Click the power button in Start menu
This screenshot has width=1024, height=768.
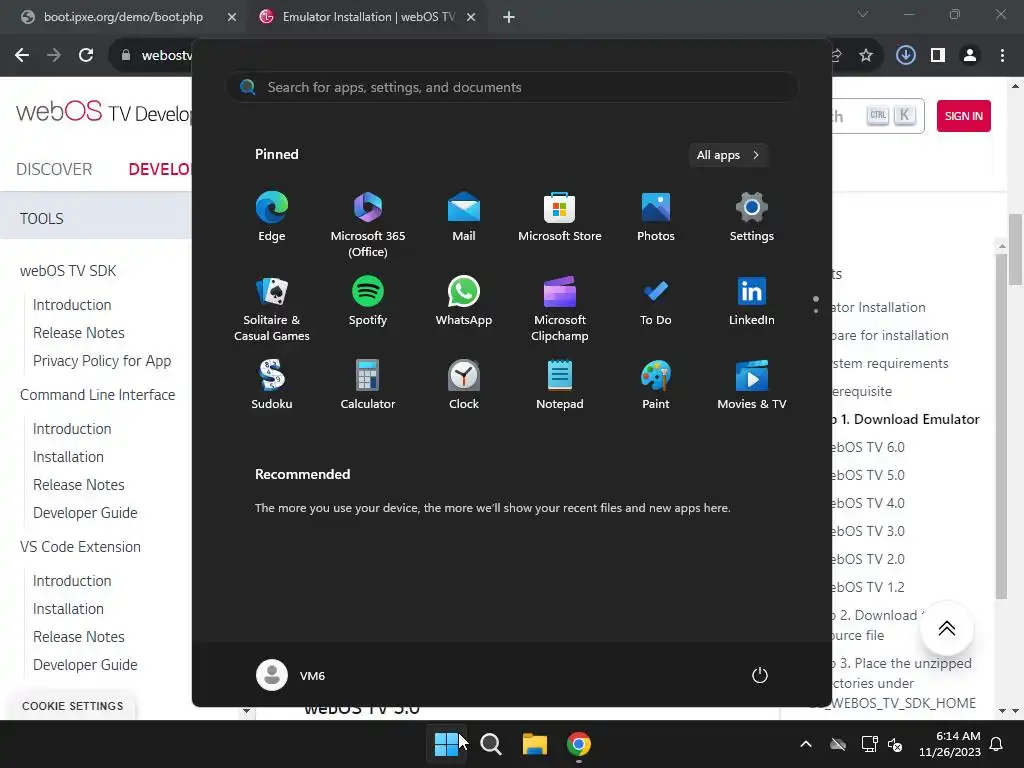click(x=760, y=675)
